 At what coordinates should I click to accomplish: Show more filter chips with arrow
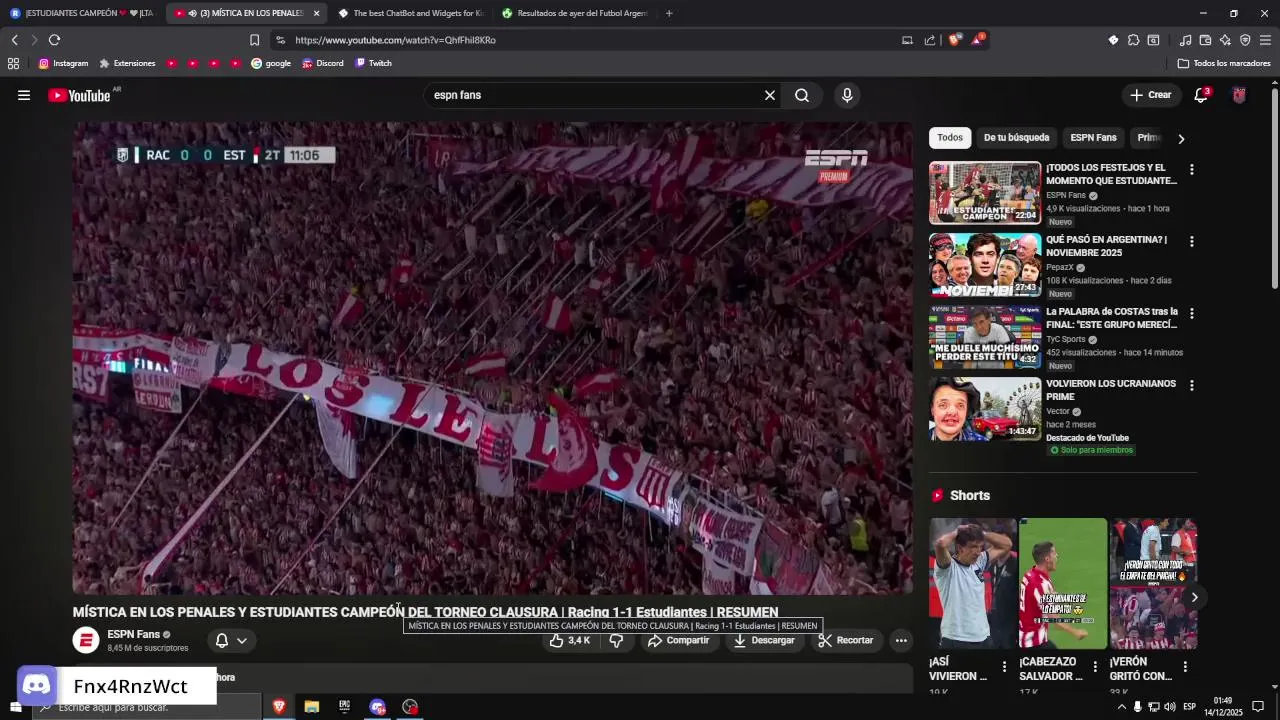point(1181,138)
